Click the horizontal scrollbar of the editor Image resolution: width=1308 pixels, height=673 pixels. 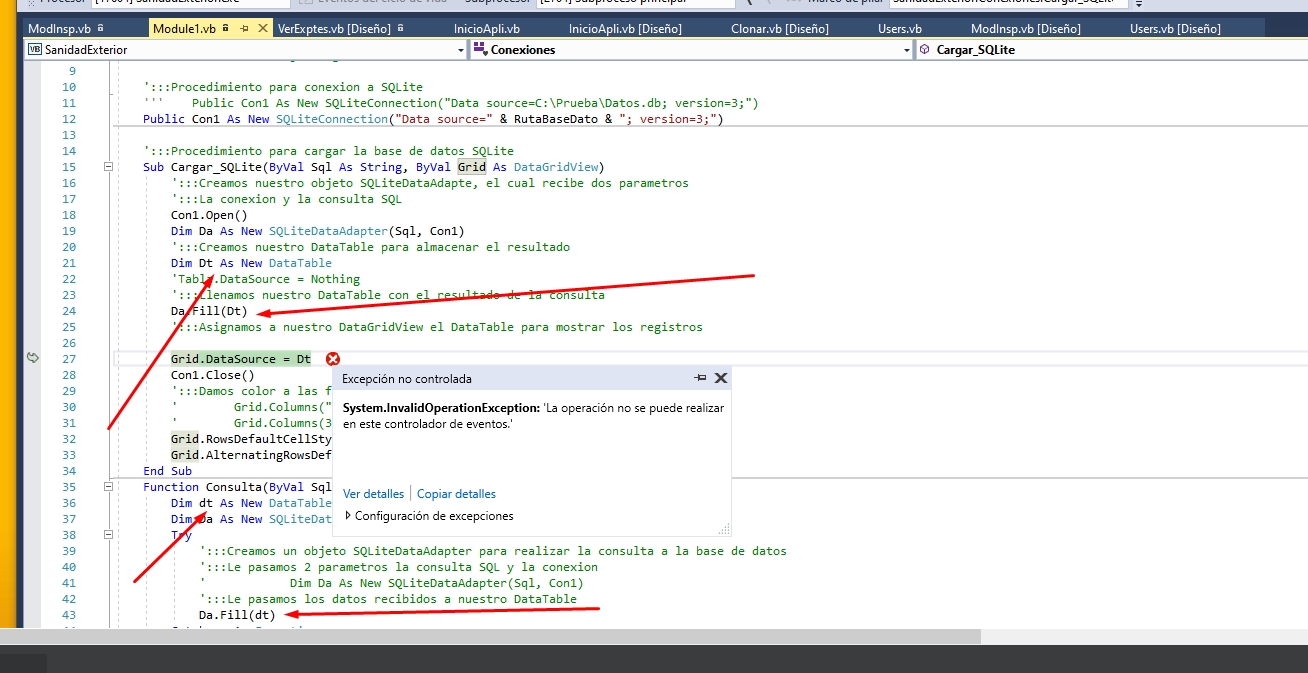pyautogui.click(x=490, y=637)
